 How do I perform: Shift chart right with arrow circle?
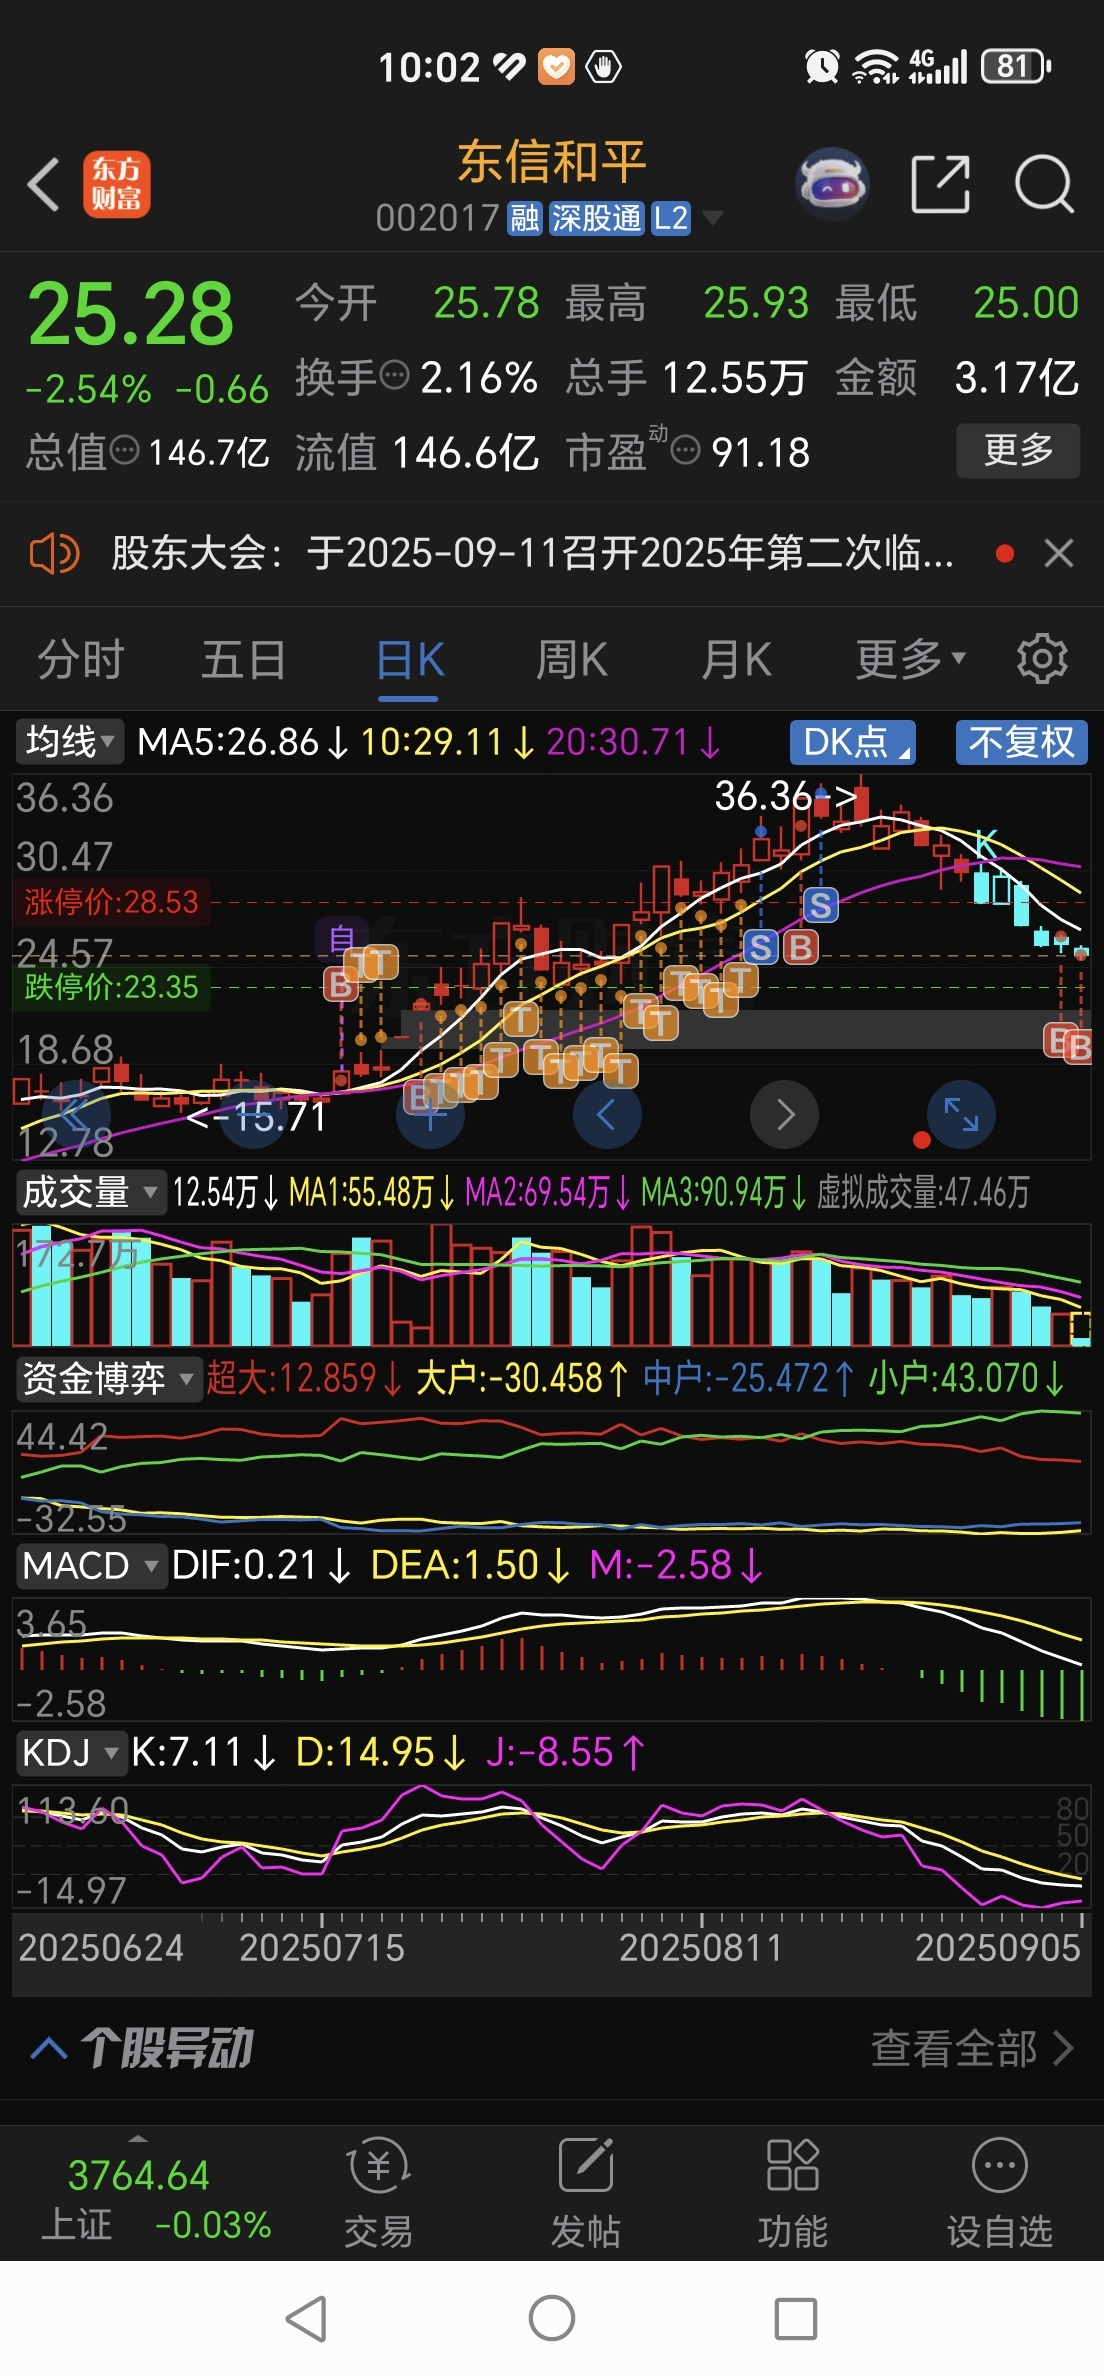coord(785,1114)
